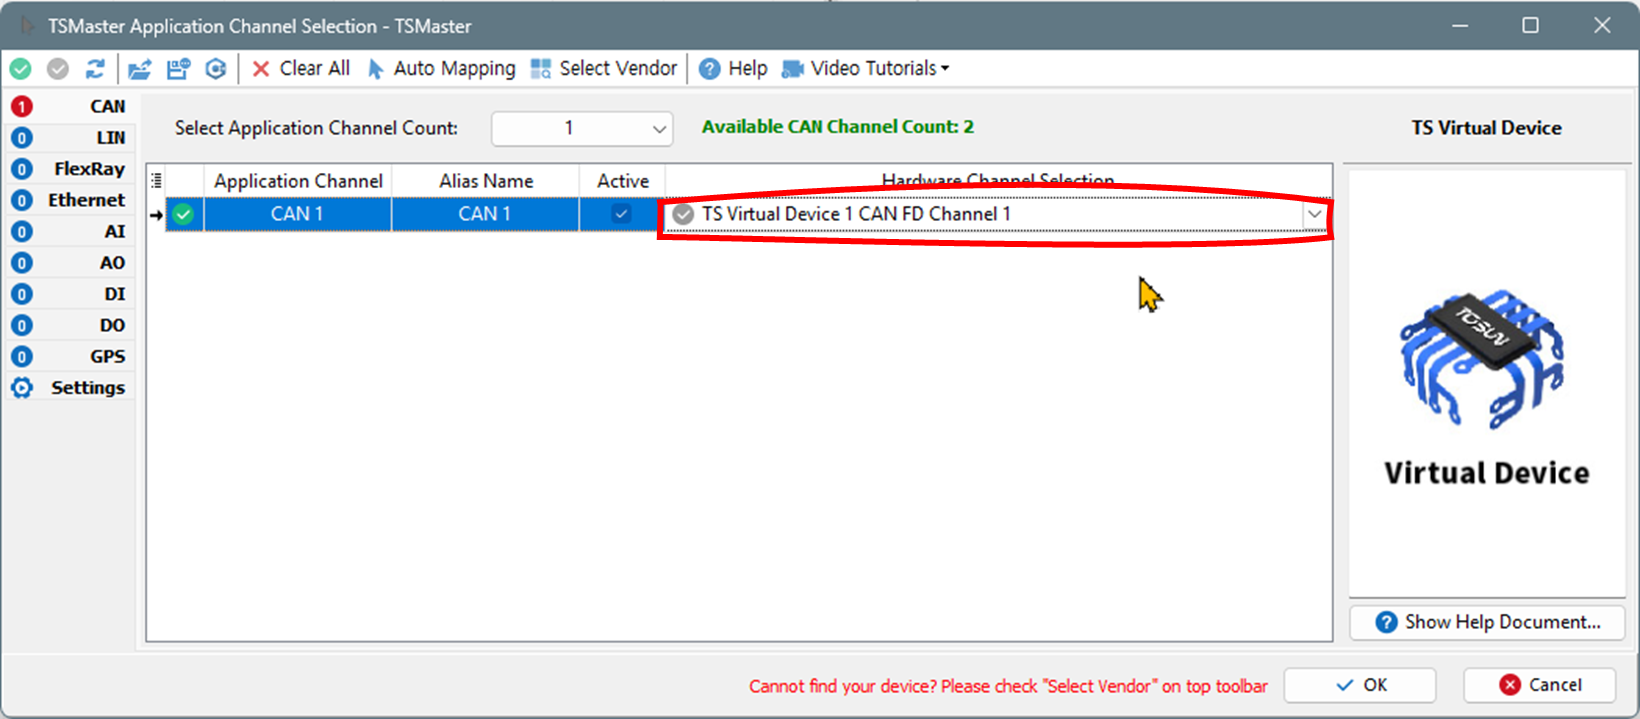Image resolution: width=1640 pixels, height=719 pixels.
Task: Click the hexagon reset icon in toolbar
Action: click(216, 69)
